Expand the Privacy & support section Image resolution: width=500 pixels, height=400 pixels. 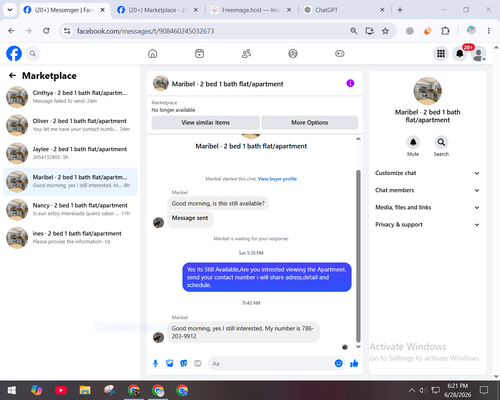(x=428, y=225)
